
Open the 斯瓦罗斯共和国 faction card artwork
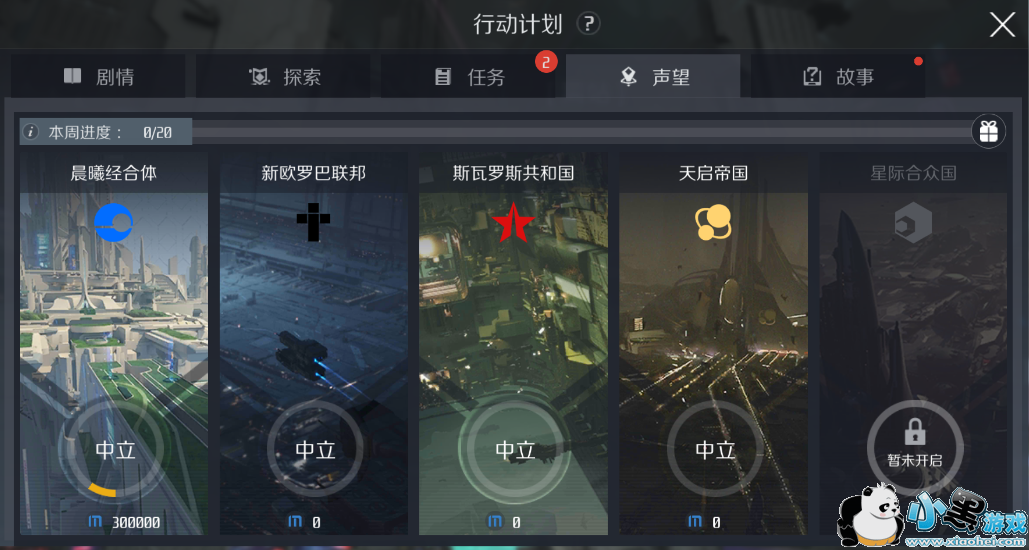(514, 345)
